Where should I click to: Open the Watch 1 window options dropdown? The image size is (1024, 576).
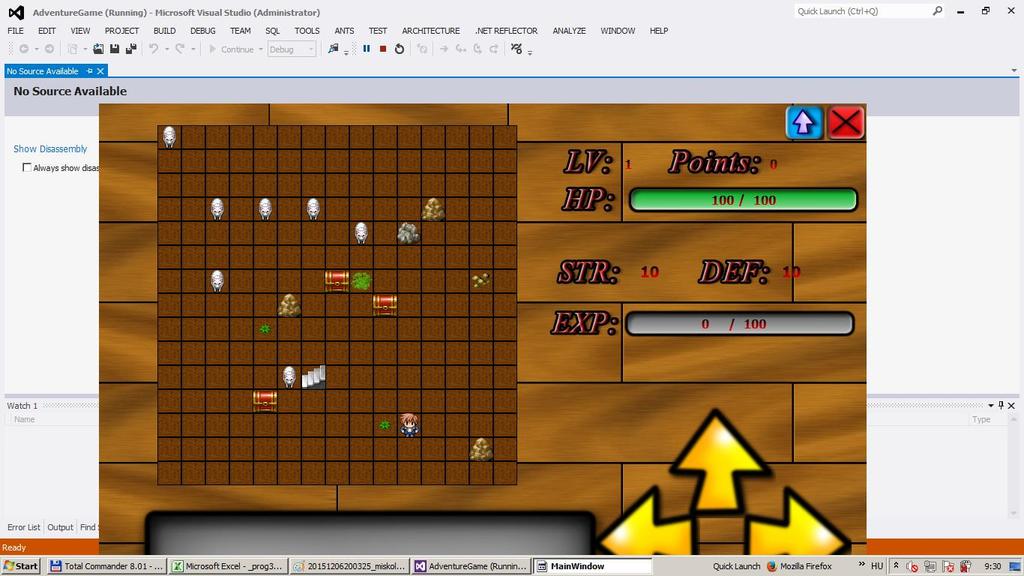991,406
